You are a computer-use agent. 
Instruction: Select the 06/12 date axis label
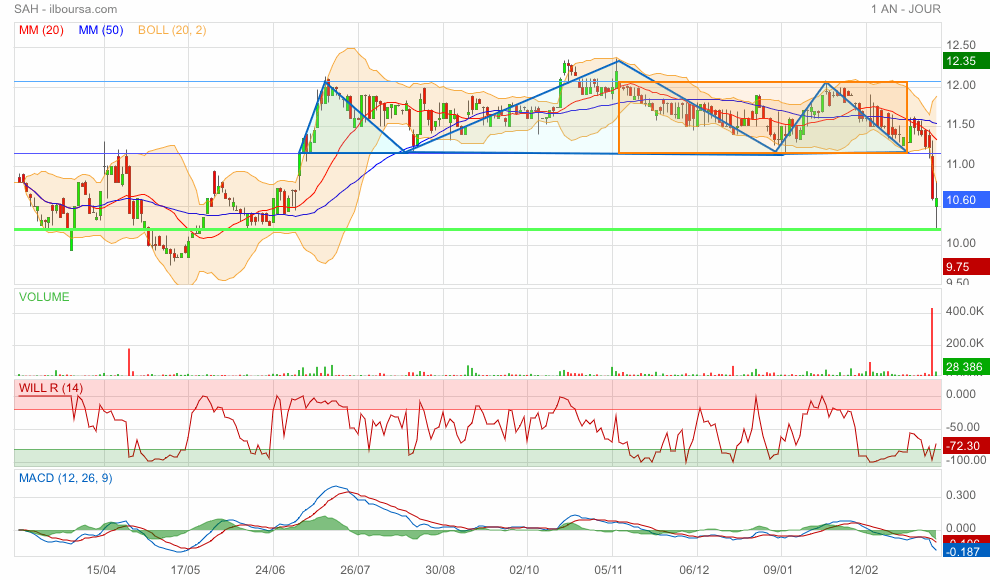coord(694,570)
